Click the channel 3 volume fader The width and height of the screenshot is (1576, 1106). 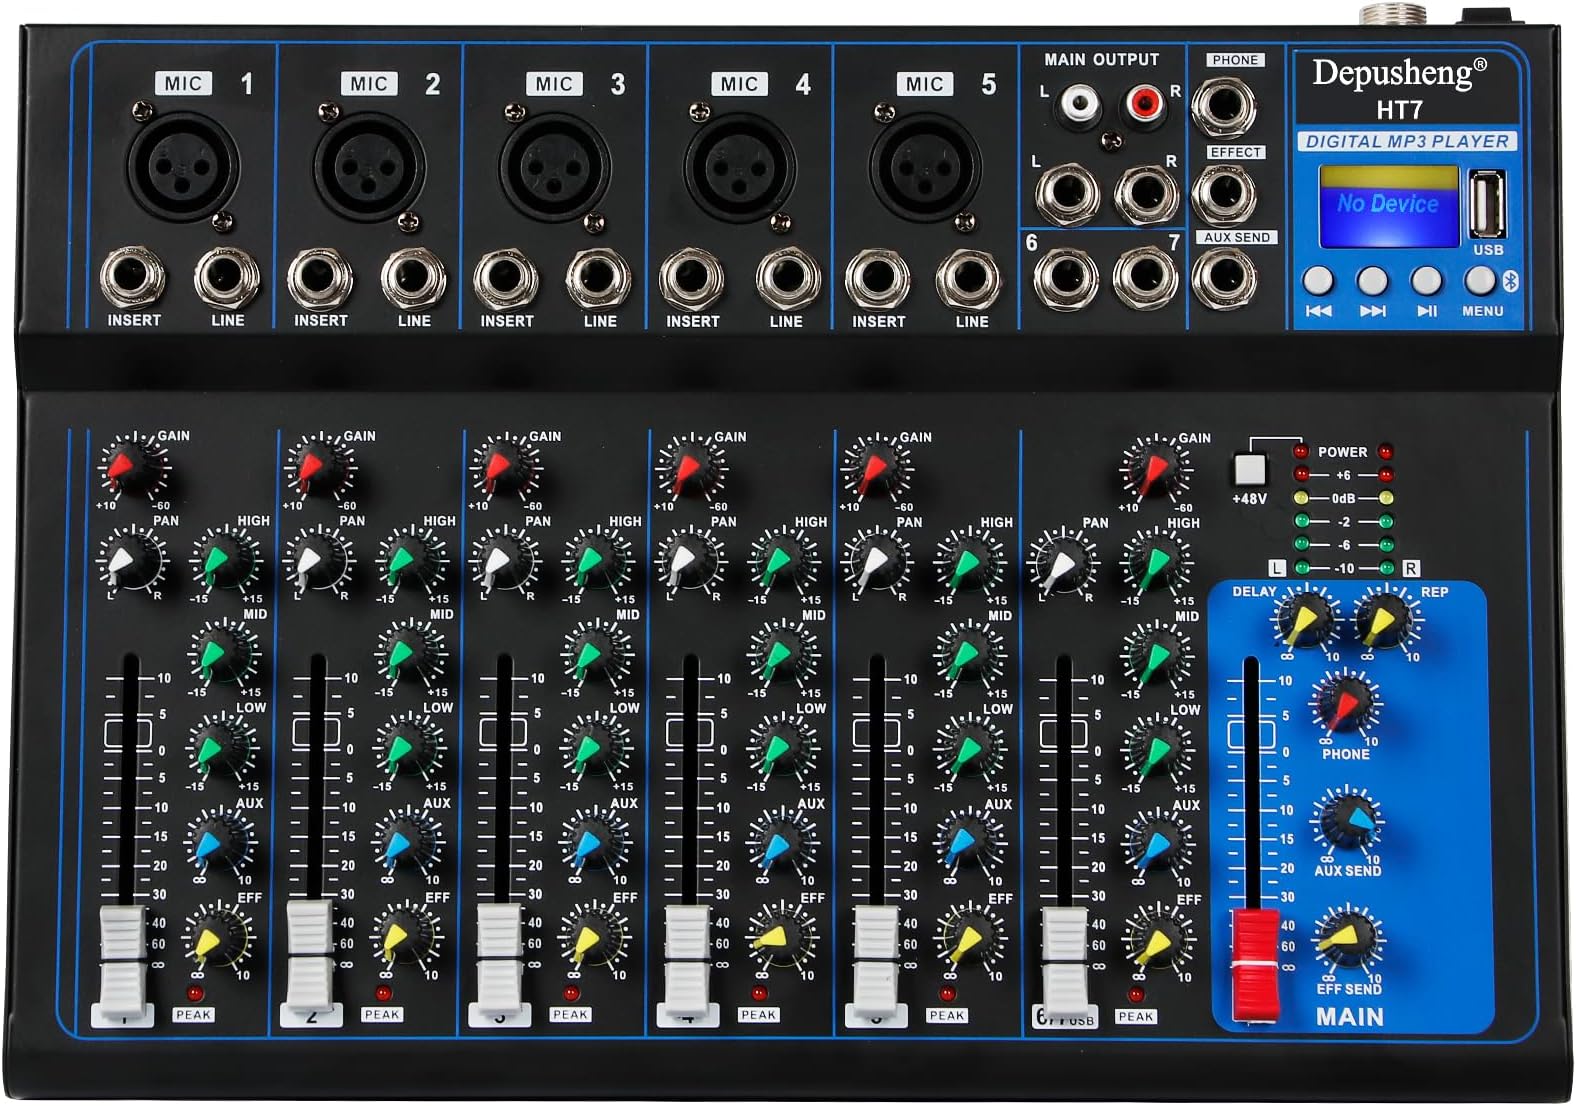[498, 958]
